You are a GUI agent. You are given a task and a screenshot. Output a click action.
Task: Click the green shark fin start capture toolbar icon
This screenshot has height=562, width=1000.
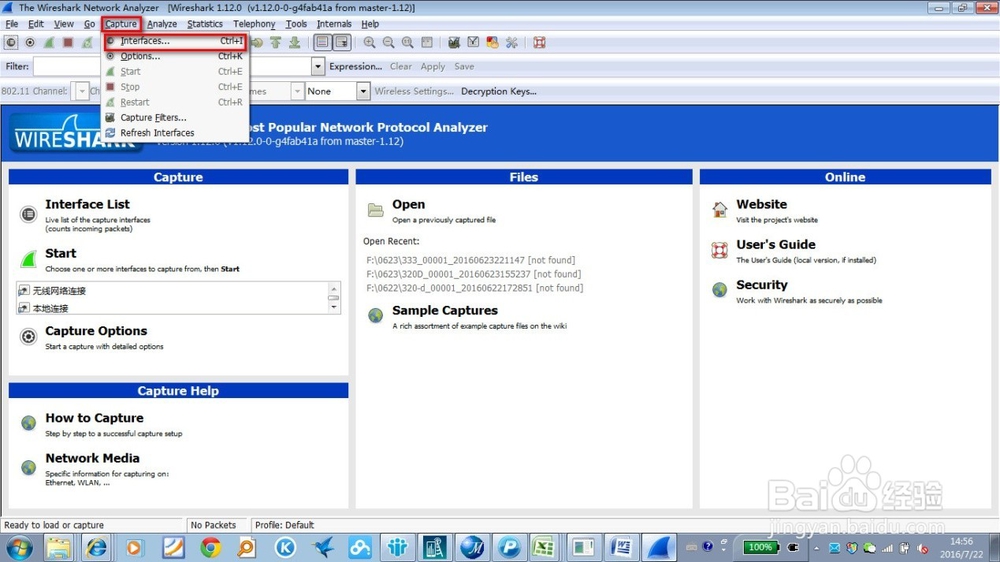point(49,43)
